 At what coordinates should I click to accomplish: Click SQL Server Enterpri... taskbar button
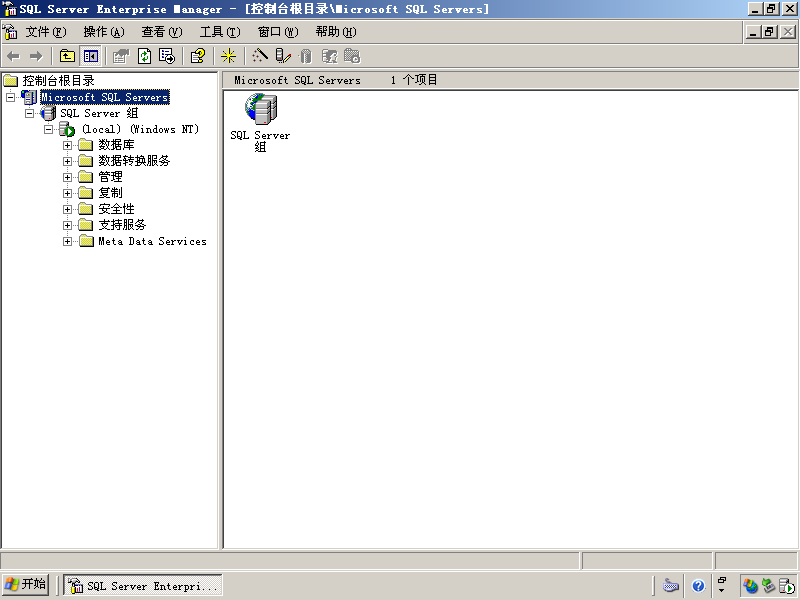click(x=143, y=585)
